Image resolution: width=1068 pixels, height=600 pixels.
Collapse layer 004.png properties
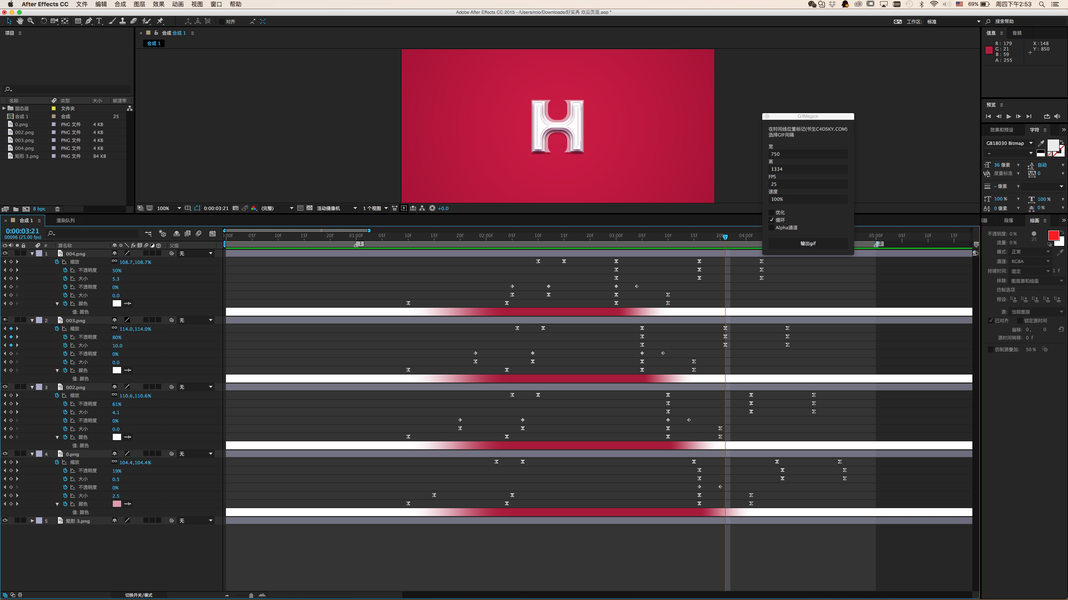point(32,253)
